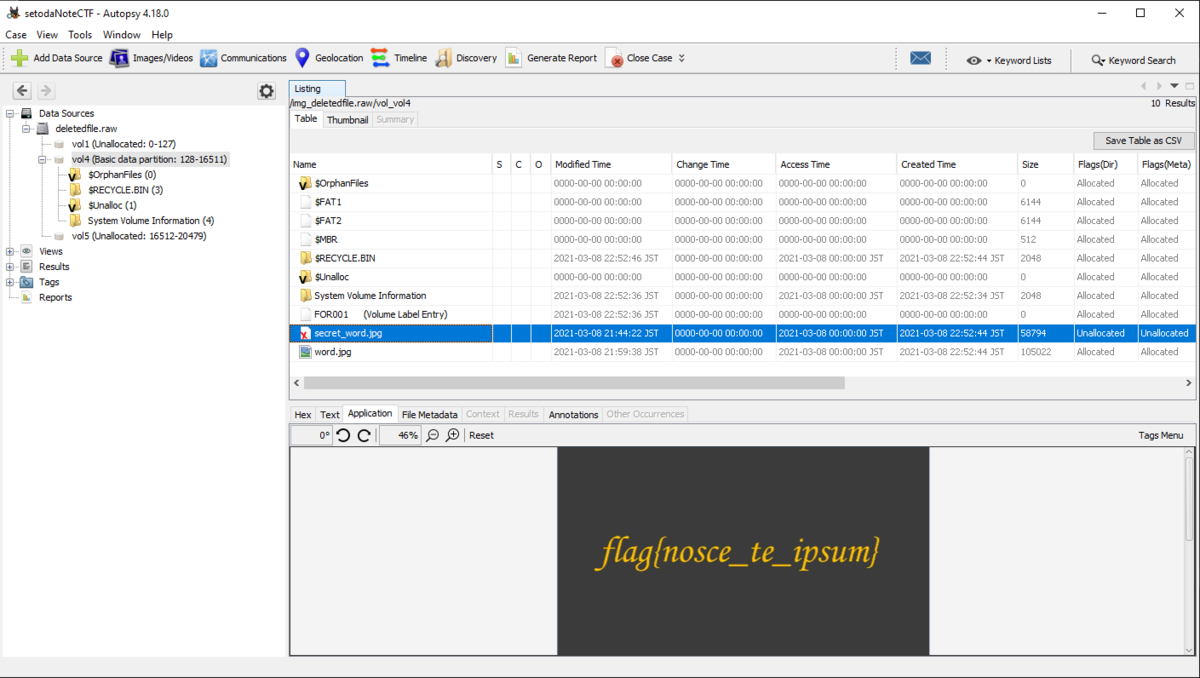Switch to the File Metadata tab

point(429,414)
